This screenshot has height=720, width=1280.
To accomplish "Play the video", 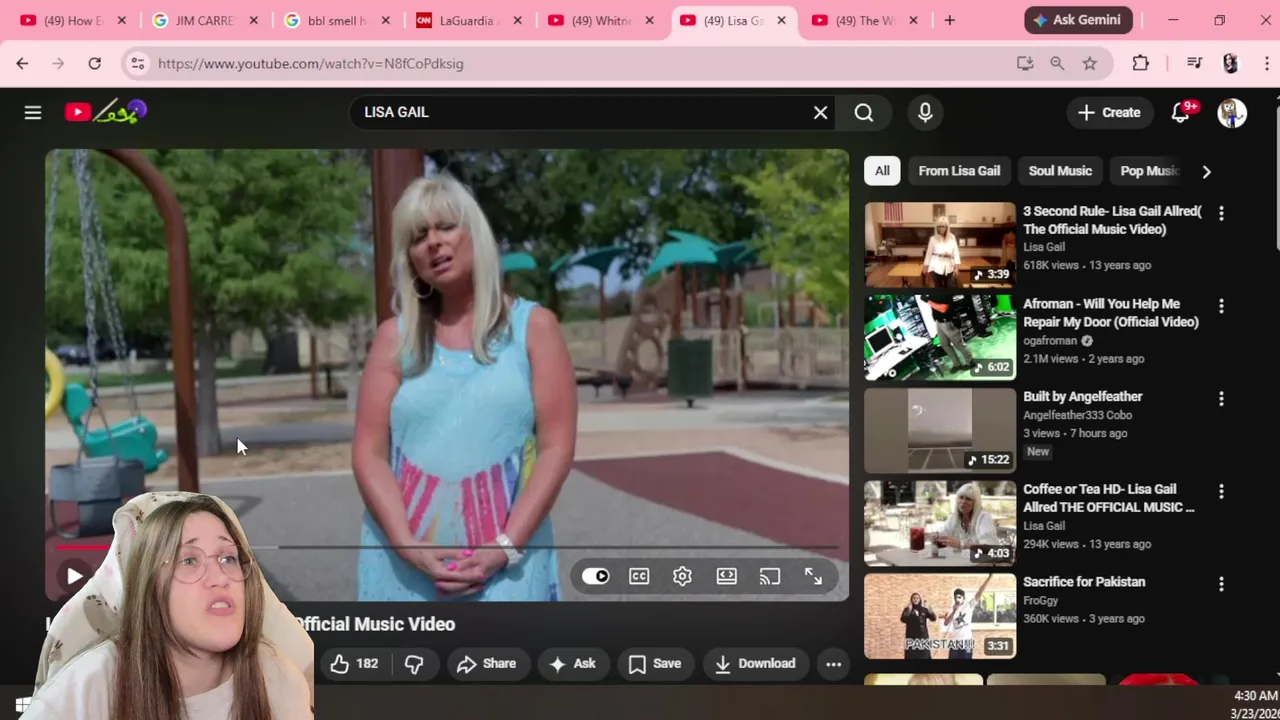I will pos(74,576).
